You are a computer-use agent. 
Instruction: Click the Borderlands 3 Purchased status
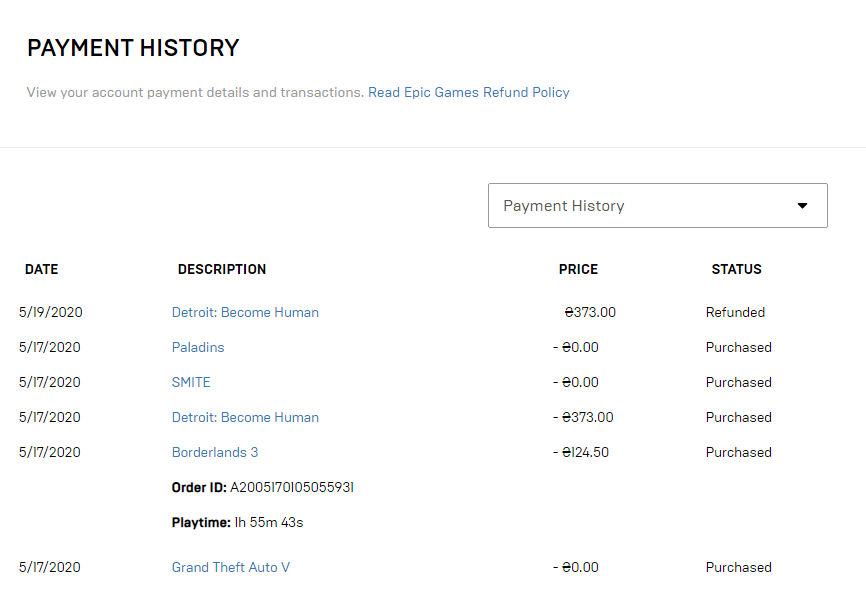[738, 452]
